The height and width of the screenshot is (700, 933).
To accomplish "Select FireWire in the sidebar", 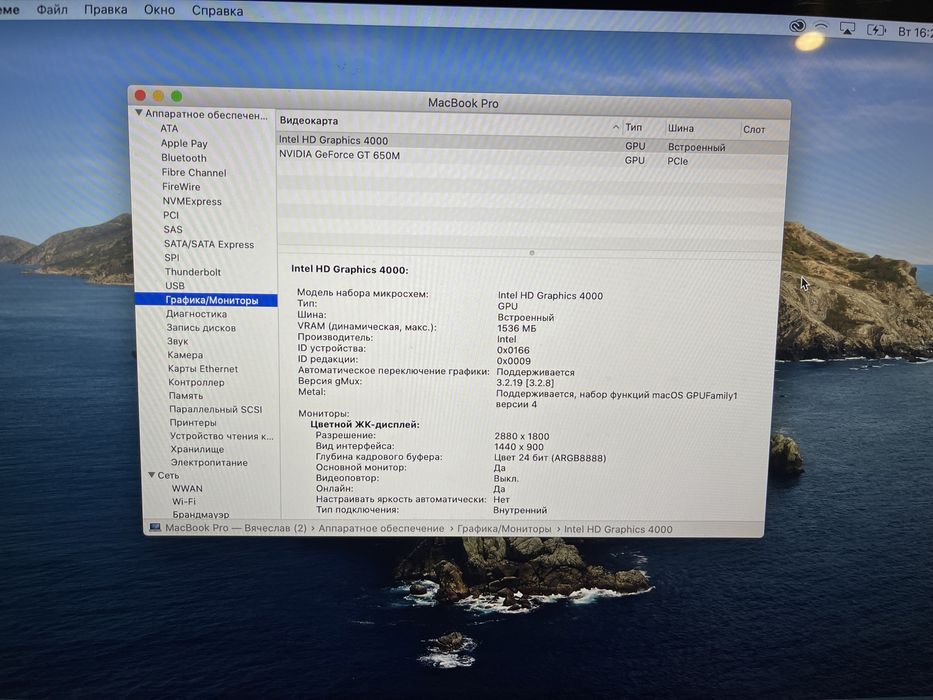I will [x=181, y=186].
